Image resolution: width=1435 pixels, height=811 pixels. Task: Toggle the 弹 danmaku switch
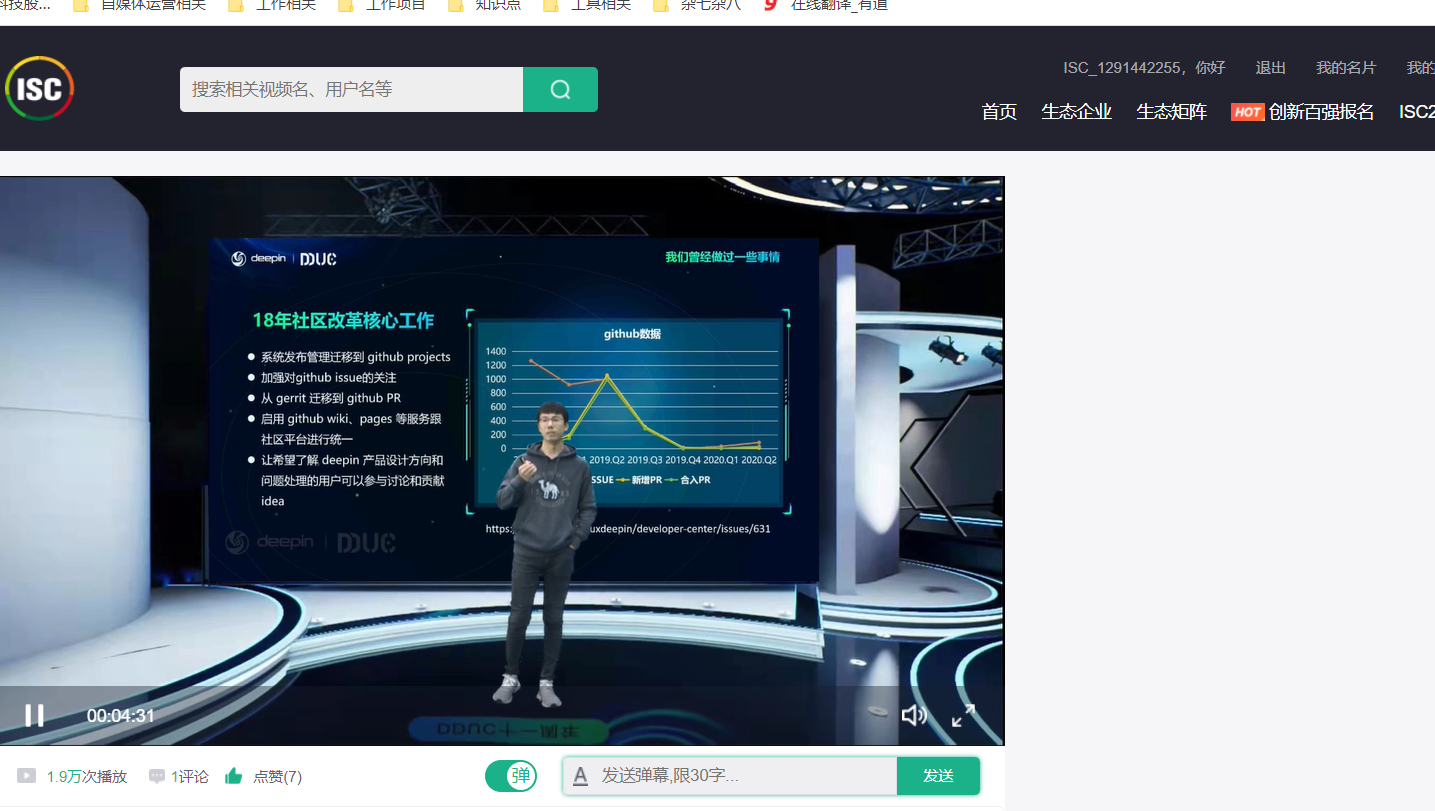[x=511, y=776]
